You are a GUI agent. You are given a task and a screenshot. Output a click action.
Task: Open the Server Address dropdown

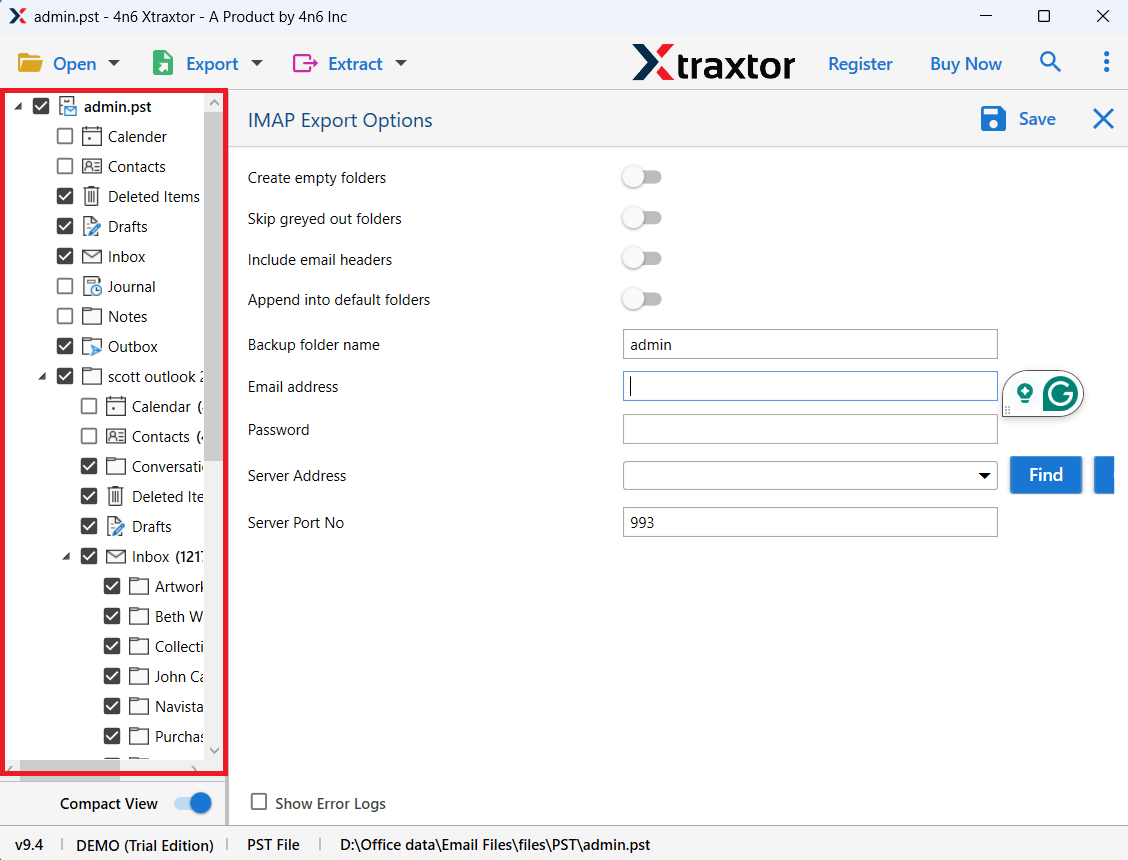tap(985, 476)
